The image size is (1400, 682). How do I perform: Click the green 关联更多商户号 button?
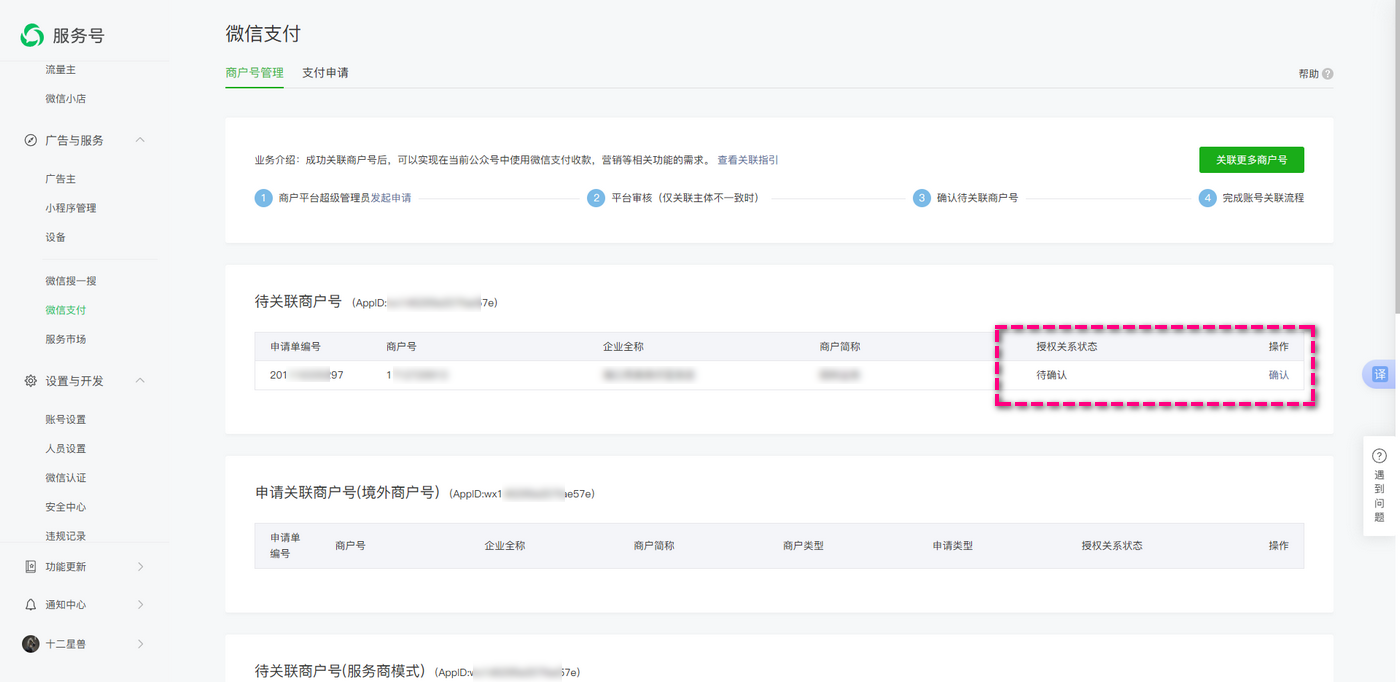(1251, 160)
